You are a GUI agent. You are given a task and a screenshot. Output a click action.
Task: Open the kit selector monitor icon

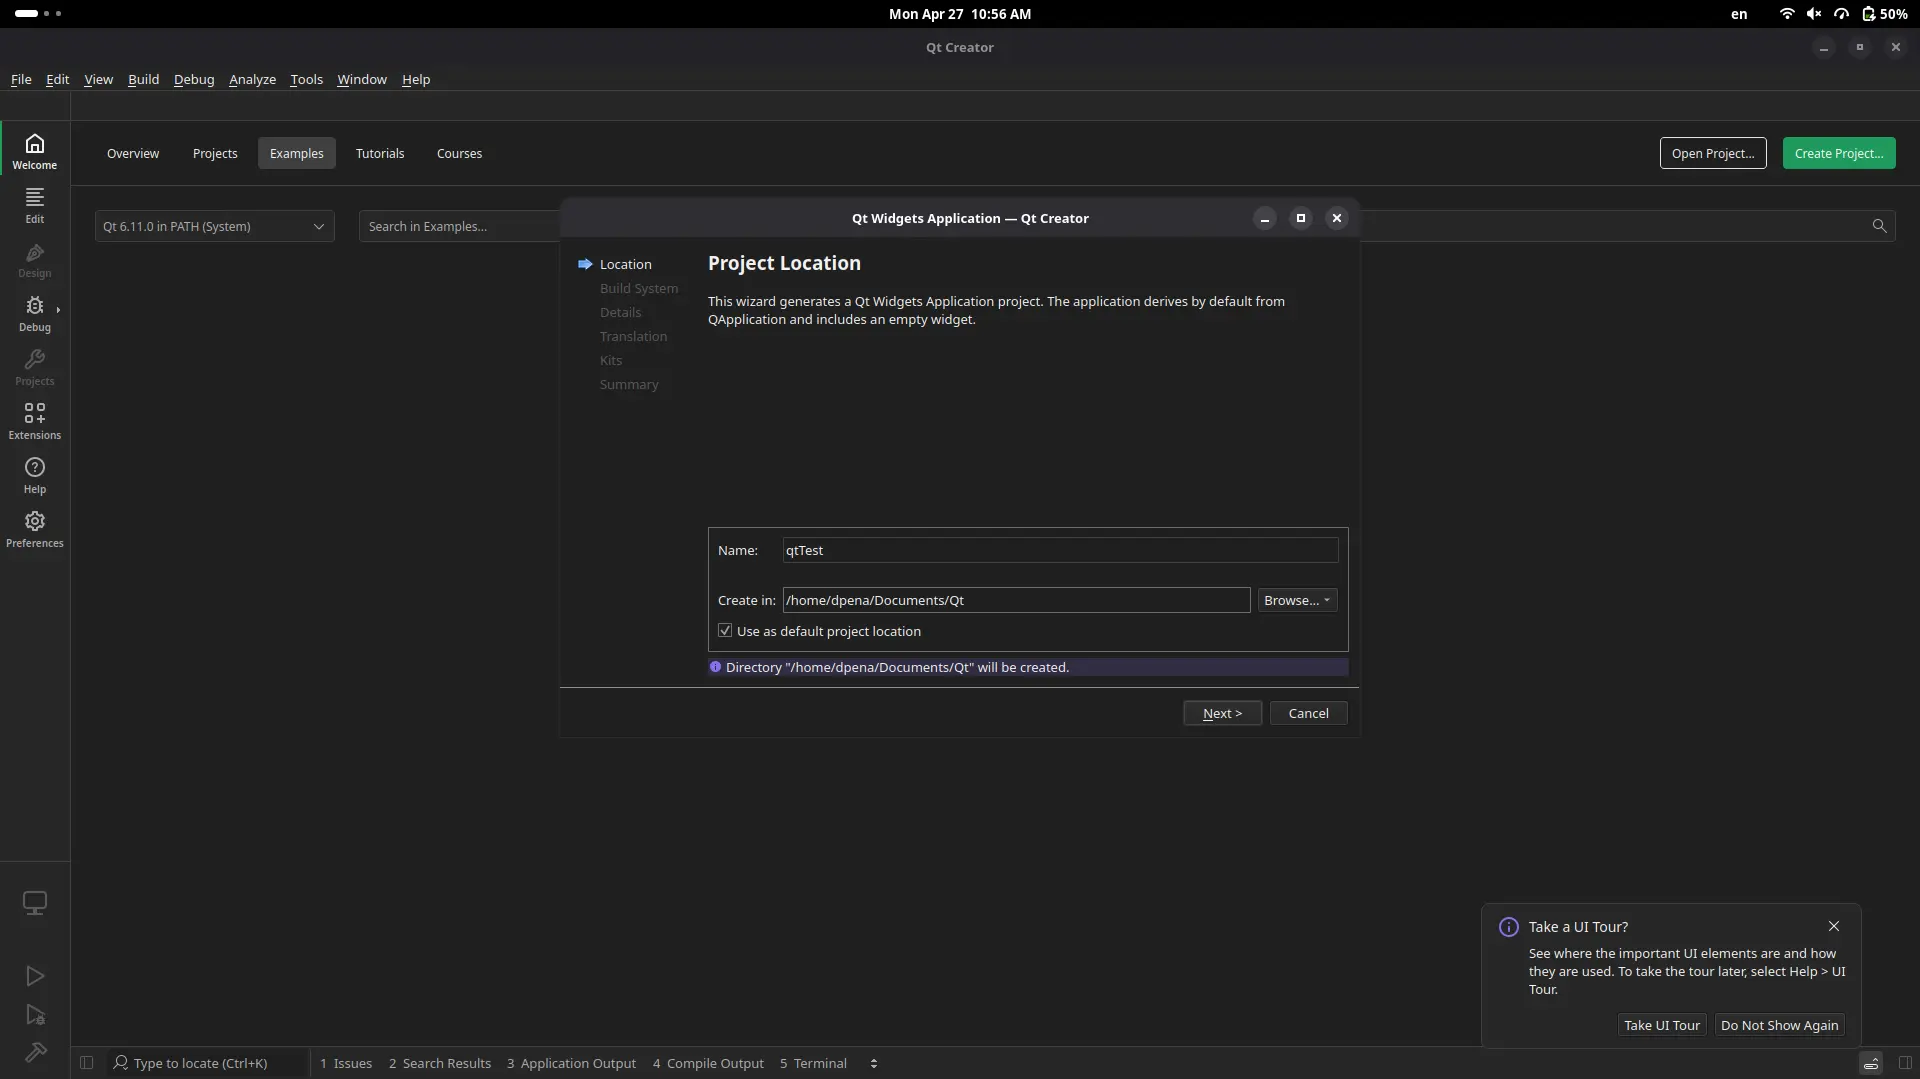[x=35, y=903]
